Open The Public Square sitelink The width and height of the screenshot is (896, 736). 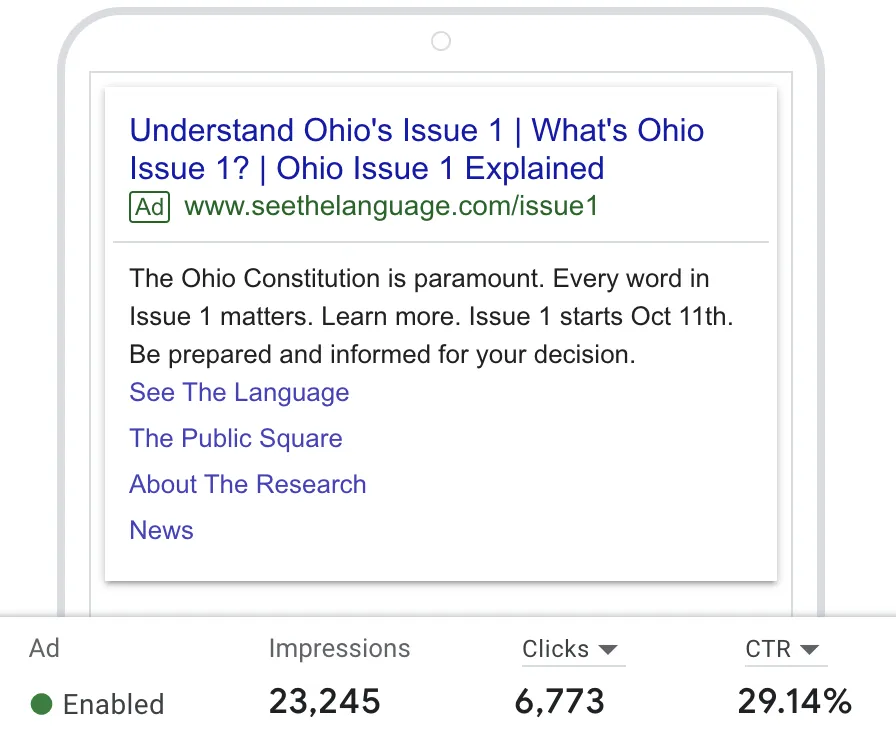(x=236, y=439)
